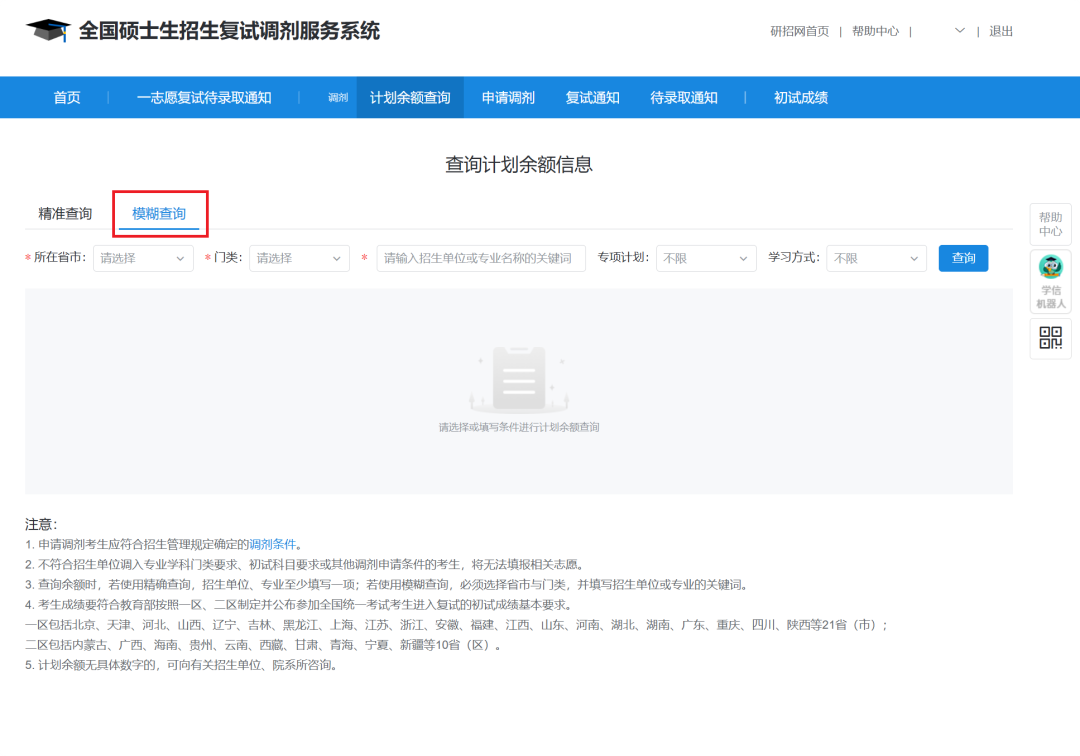This screenshot has height=756, width=1080.
Task: Click the 查询 search button
Action: (x=963, y=258)
